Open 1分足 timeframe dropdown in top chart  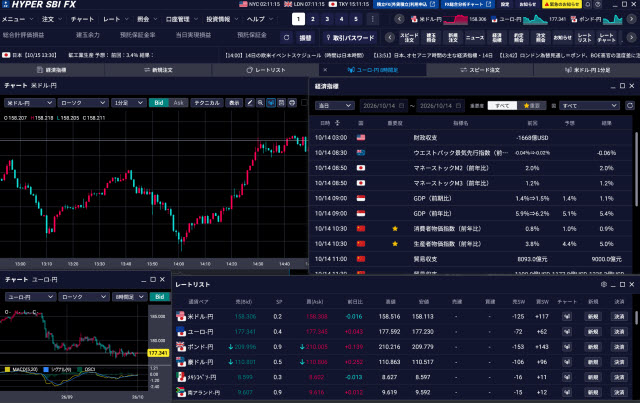coord(129,103)
